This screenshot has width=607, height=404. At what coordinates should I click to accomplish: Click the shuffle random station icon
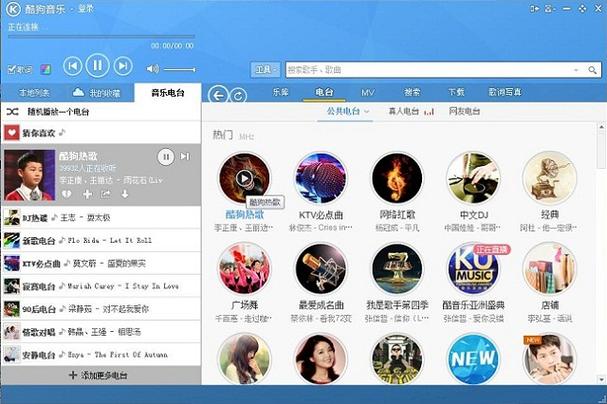click(x=12, y=112)
